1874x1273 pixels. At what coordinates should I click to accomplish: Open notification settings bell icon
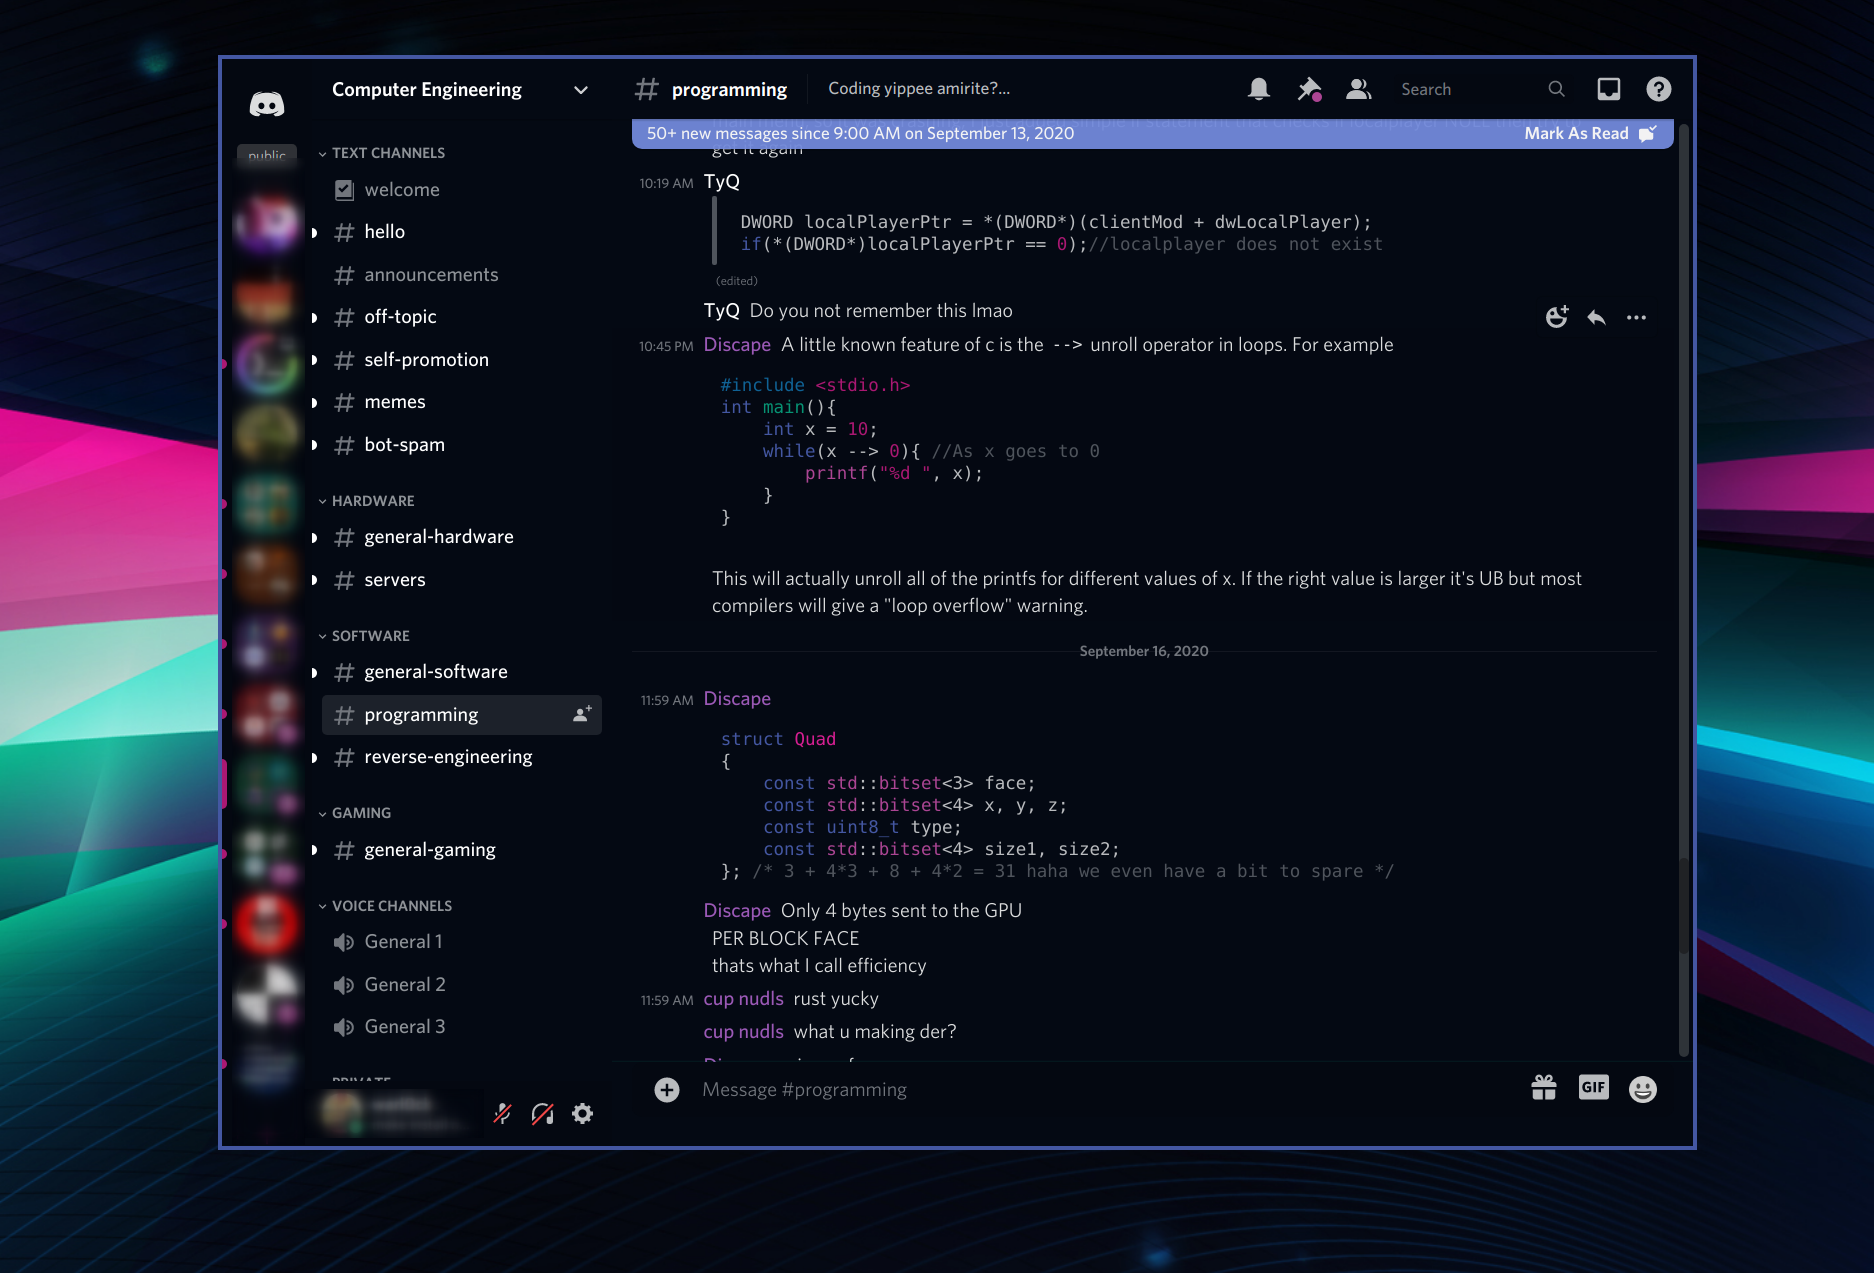point(1259,89)
